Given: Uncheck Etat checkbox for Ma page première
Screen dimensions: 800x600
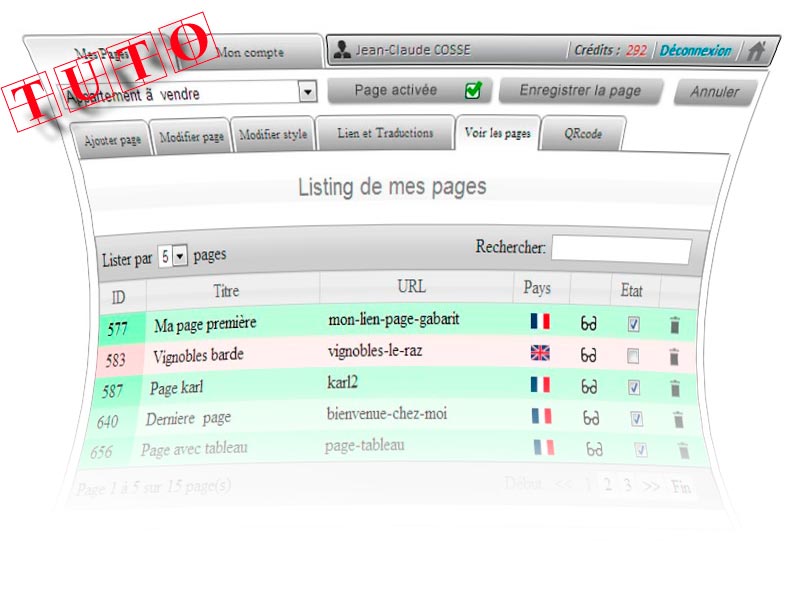Looking at the screenshot, I should click(633, 324).
